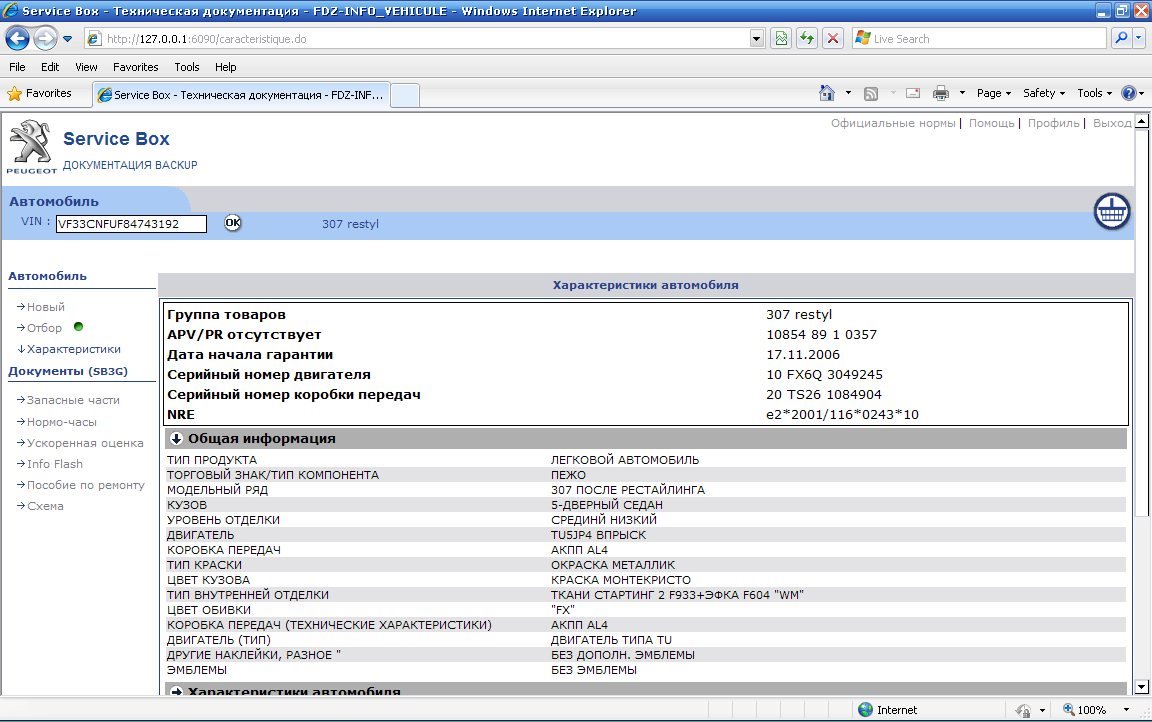Click the Live Search box
1152x722 pixels.
(979, 39)
